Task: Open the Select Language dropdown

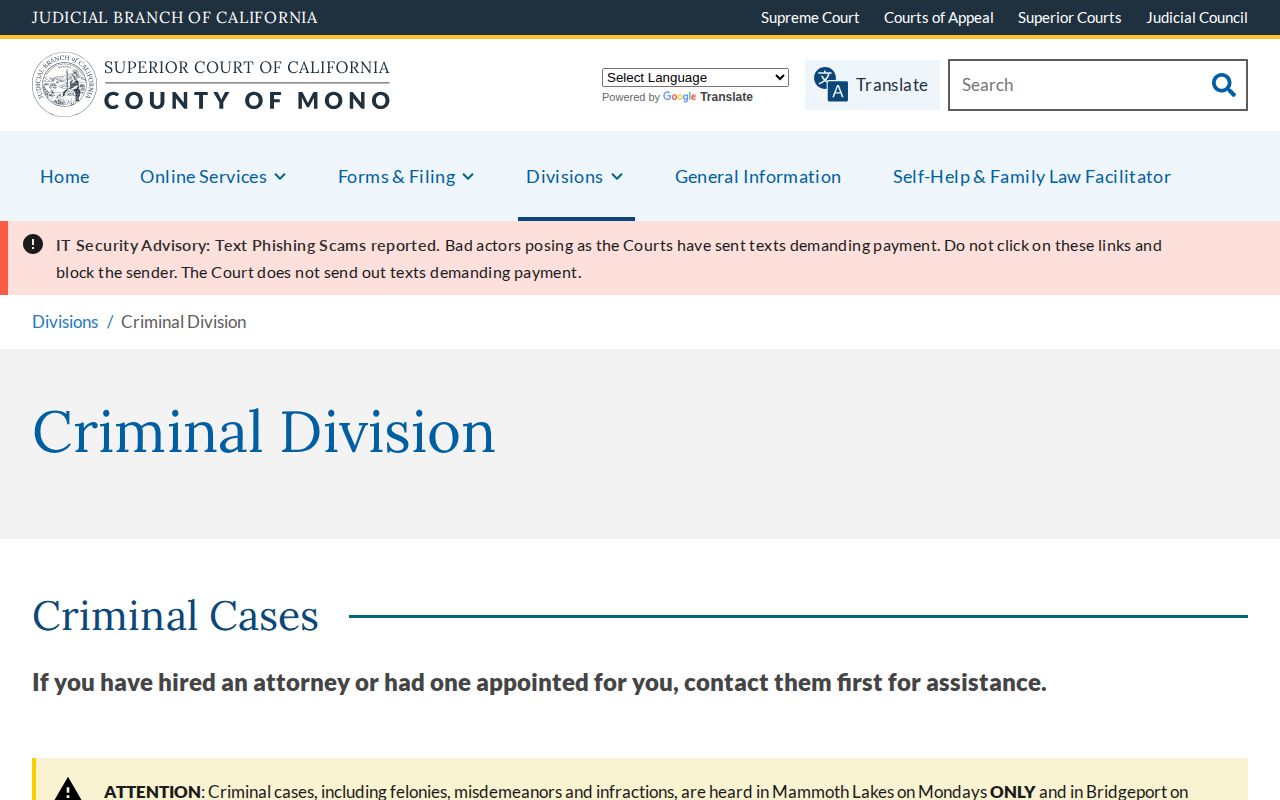Action: 695,77
